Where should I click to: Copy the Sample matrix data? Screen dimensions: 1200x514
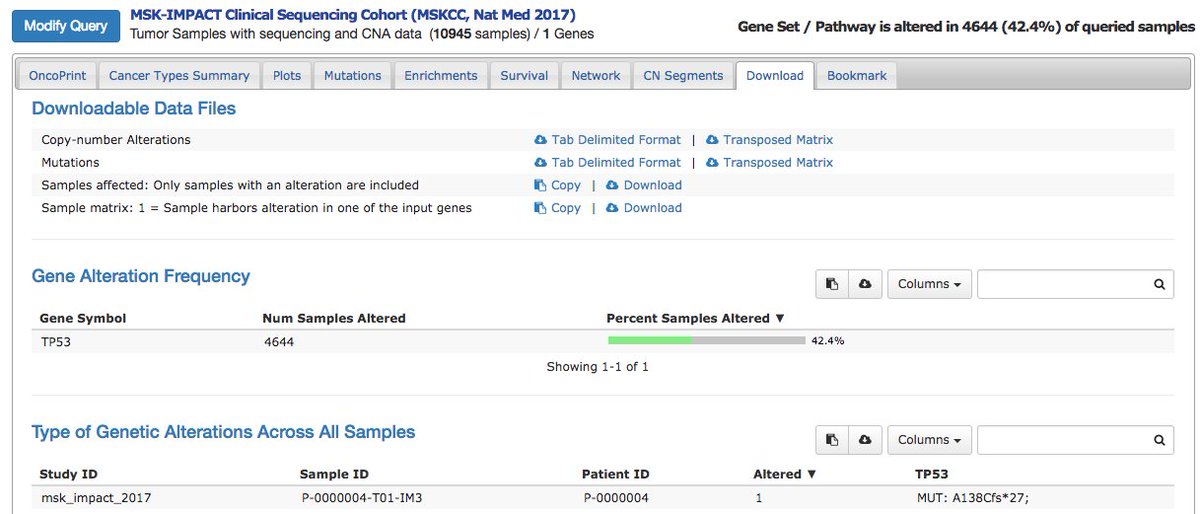coord(558,208)
